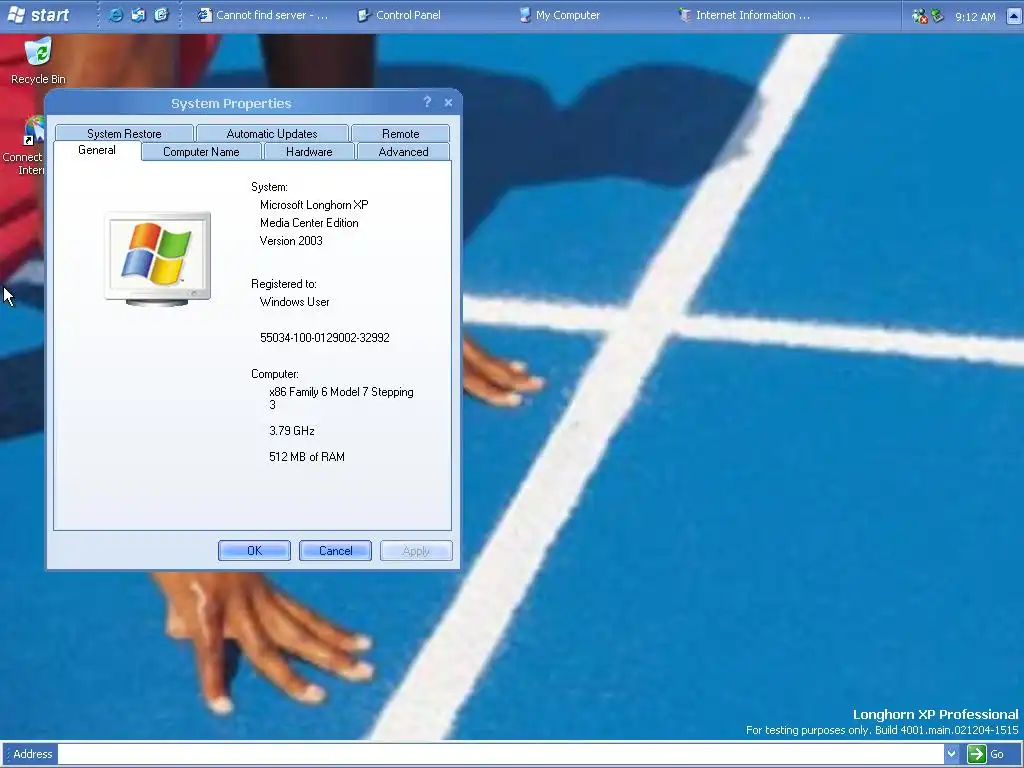The width and height of the screenshot is (1024, 768).
Task: Click the 9:12 AM clock in the tray
Action: pyautogui.click(x=975, y=16)
